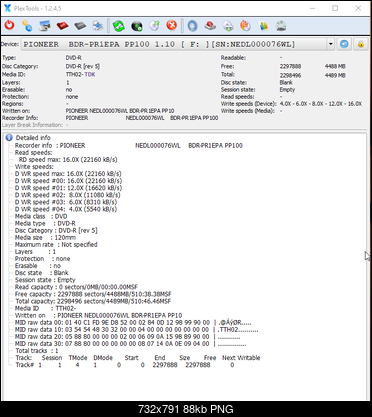Click the Track column header row
Viewport: 372px width, 417px height.
click(x=138, y=358)
